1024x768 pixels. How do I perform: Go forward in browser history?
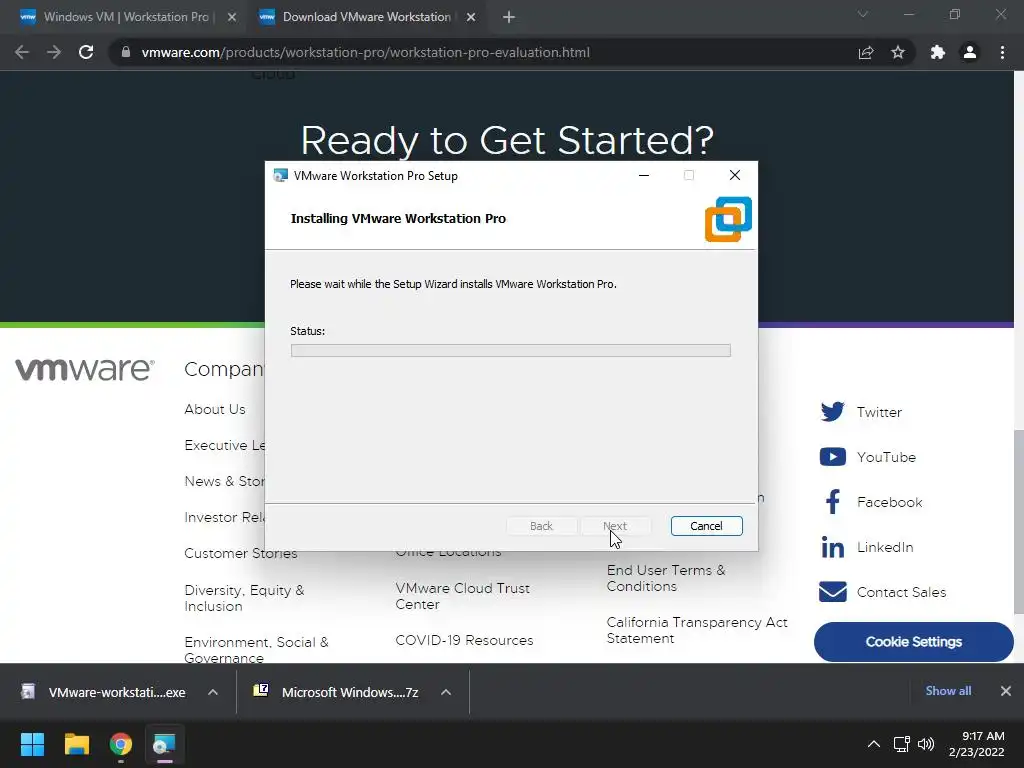point(54,52)
